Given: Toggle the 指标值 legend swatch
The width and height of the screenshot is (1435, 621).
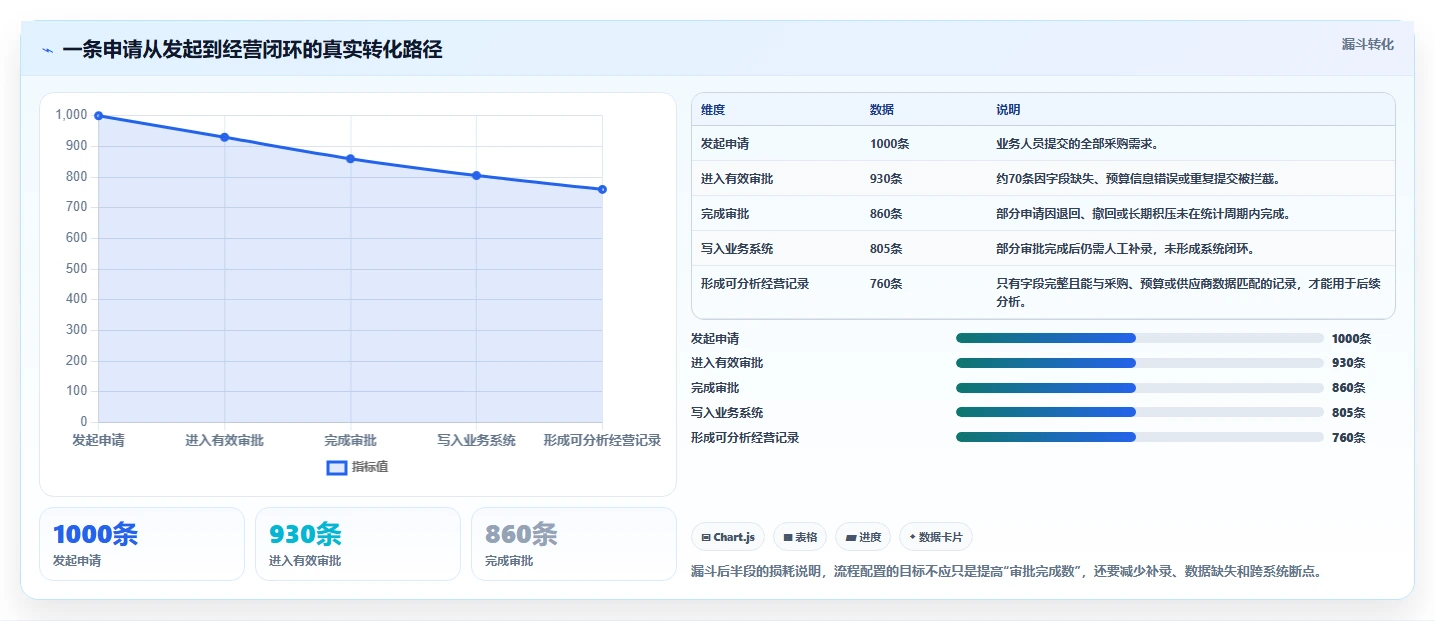Looking at the screenshot, I should point(337,467).
